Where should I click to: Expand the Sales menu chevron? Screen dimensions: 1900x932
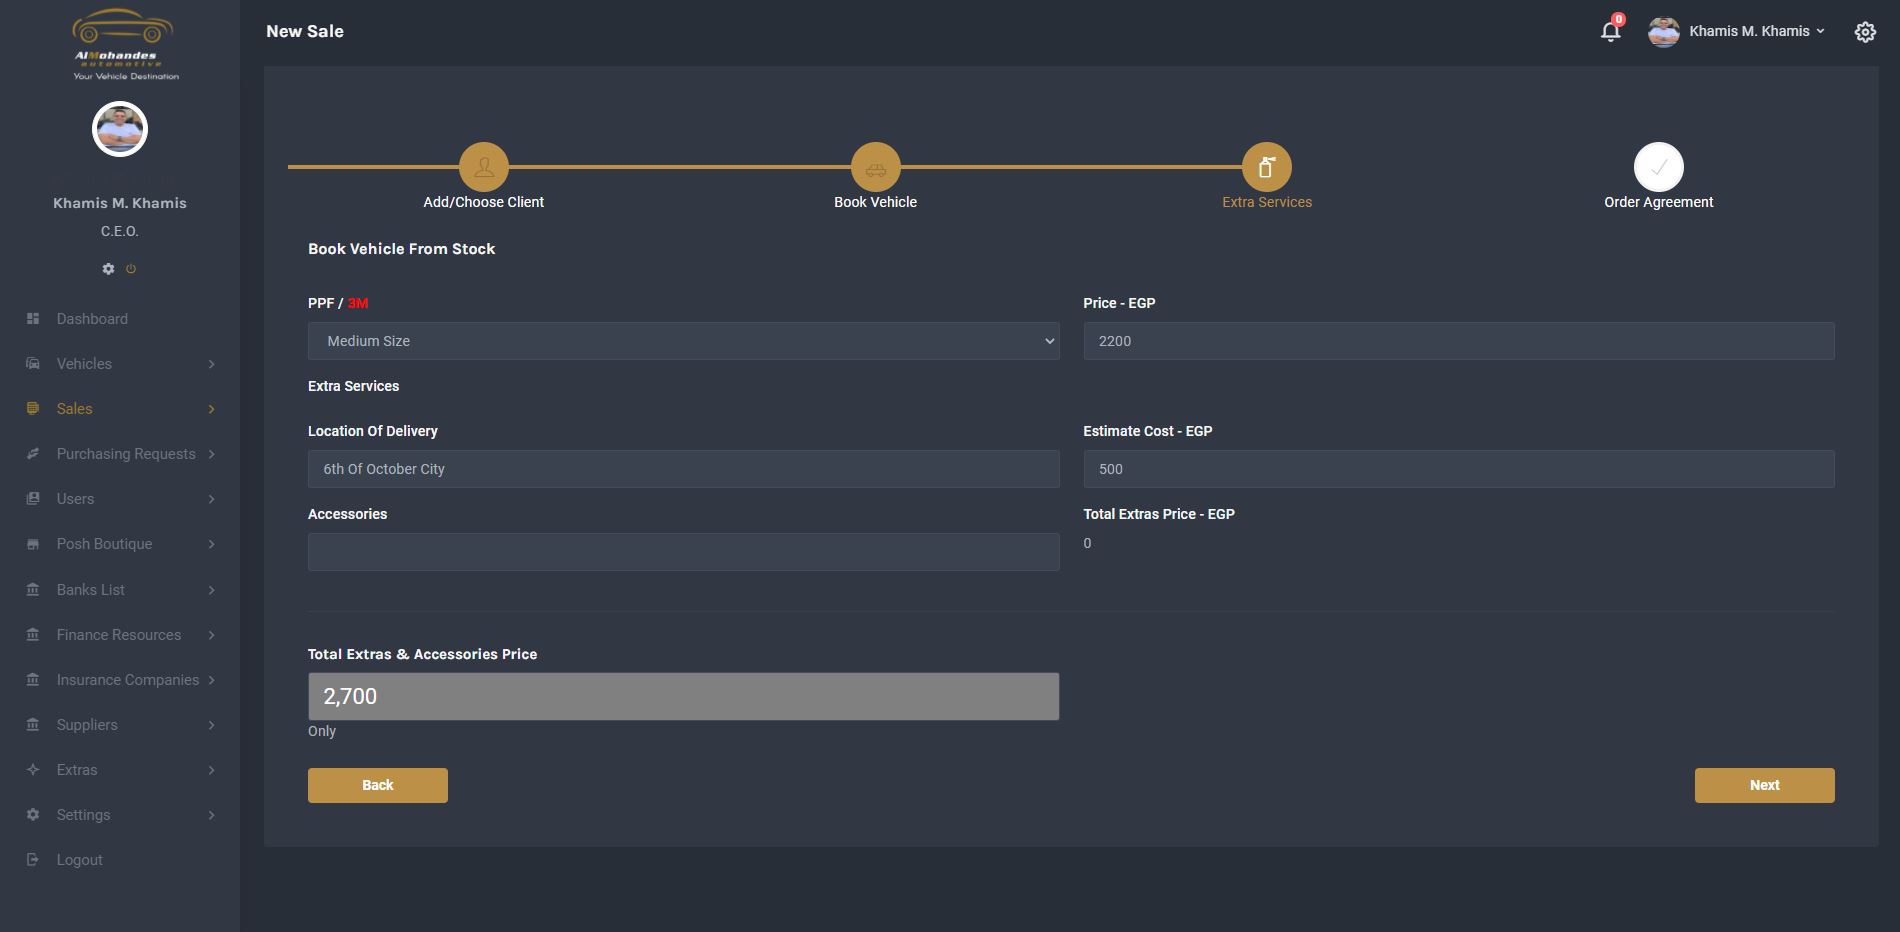click(x=211, y=409)
